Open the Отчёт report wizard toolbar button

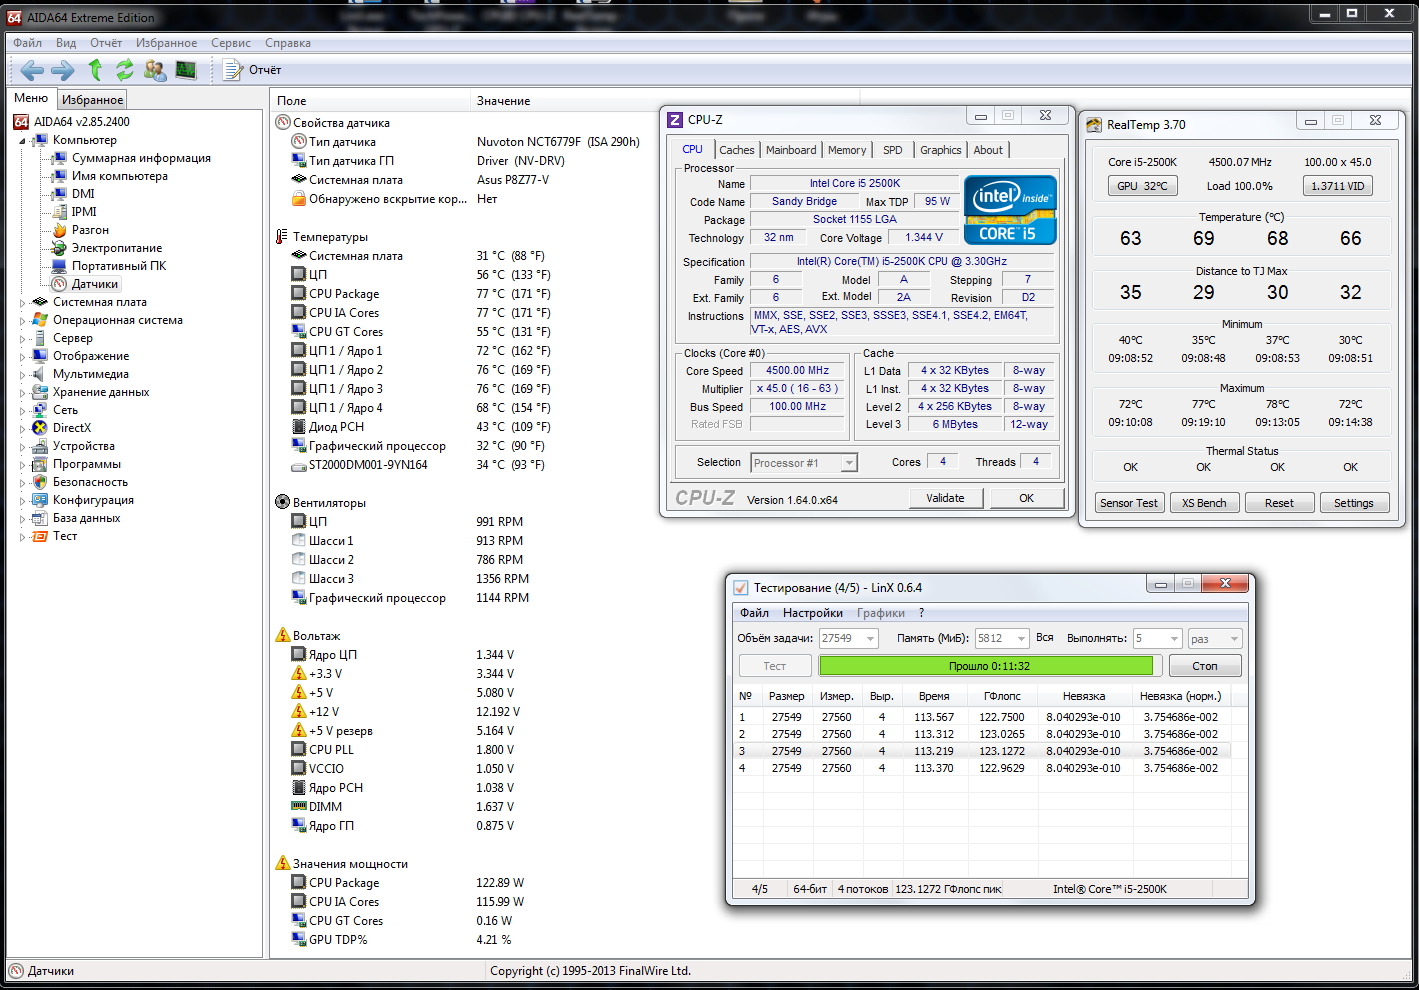coord(253,70)
